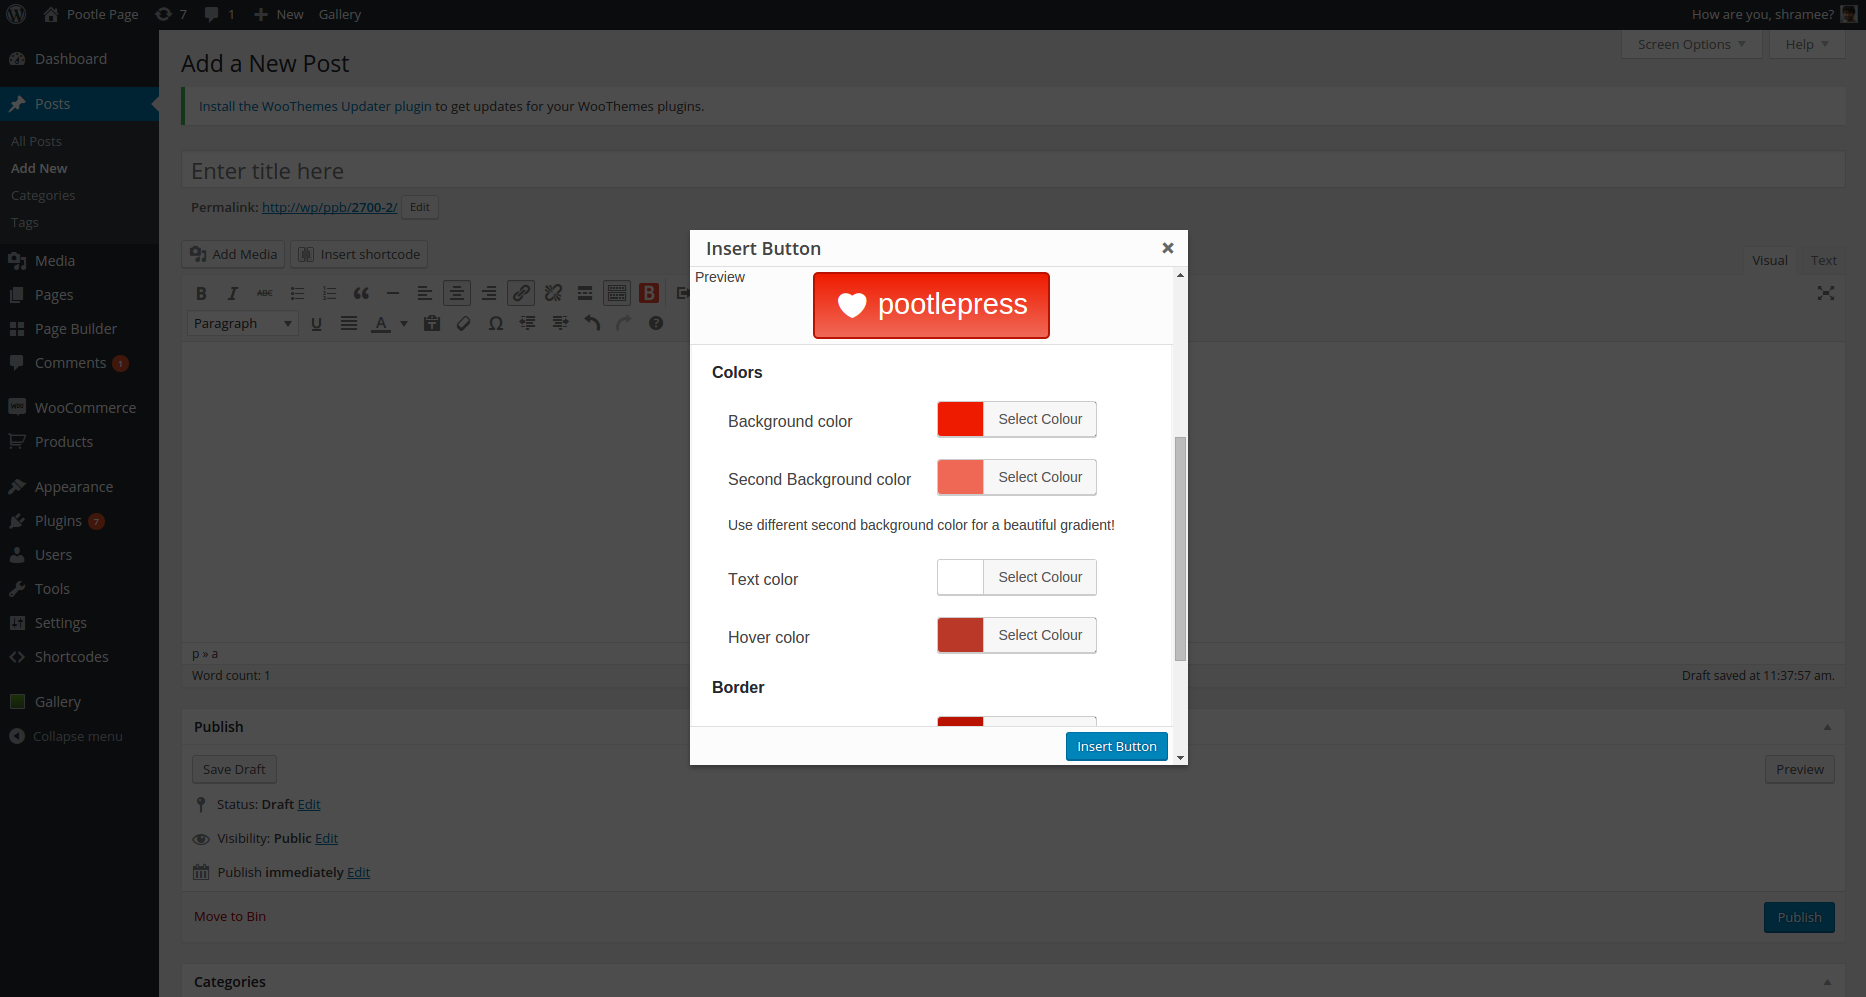1866x997 pixels.
Task: Click the blockquote icon
Action: click(x=361, y=293)
